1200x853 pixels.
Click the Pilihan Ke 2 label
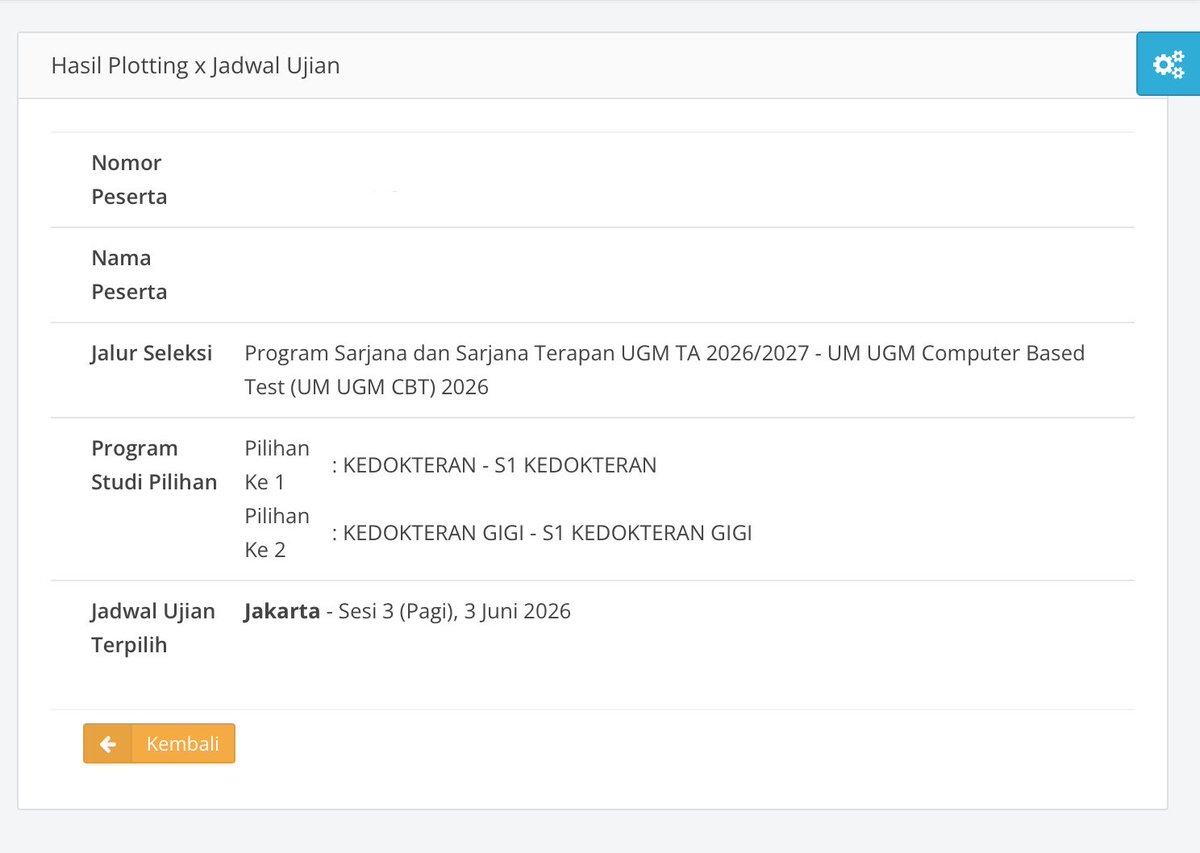(x=277, y=532)
